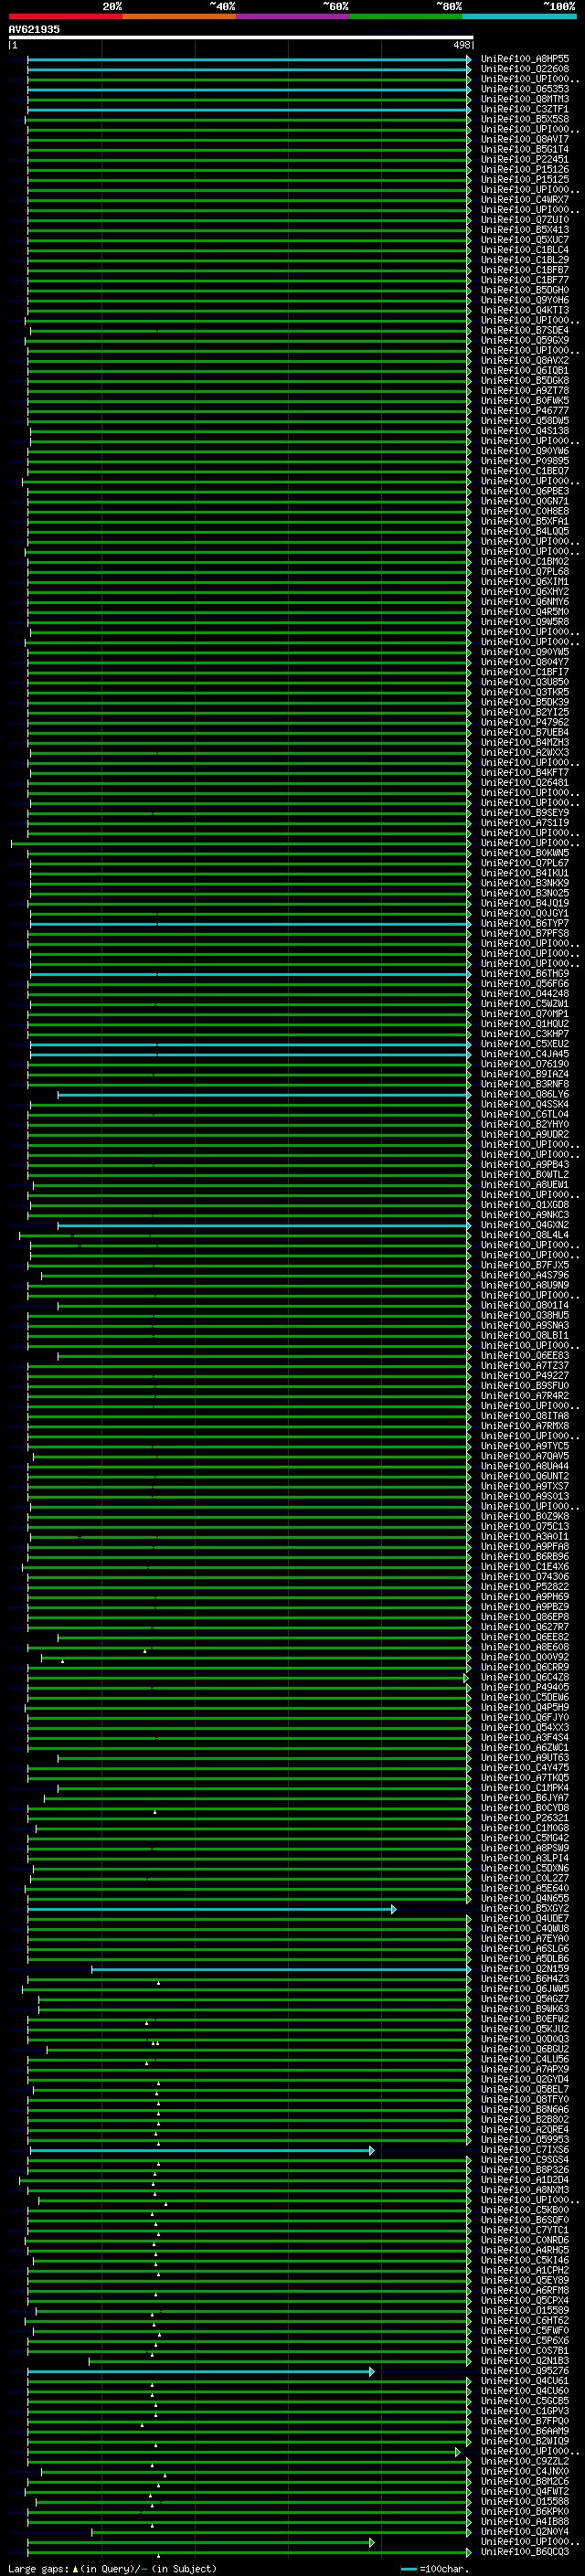Select hit label UniRef100_C1BFB7
The height and width of the screenshot is (2576, 585).
coord(525,270)
